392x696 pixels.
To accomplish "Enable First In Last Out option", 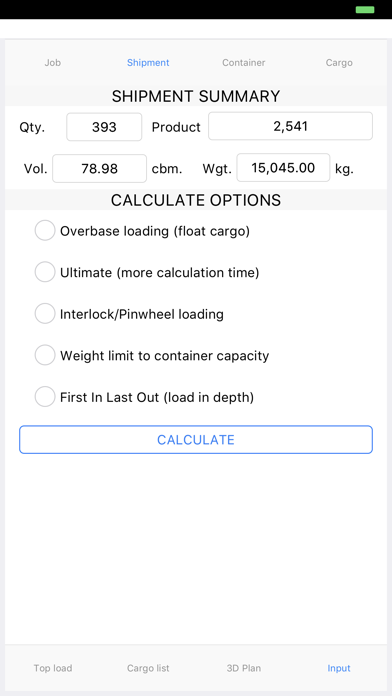I will [45, 397].
